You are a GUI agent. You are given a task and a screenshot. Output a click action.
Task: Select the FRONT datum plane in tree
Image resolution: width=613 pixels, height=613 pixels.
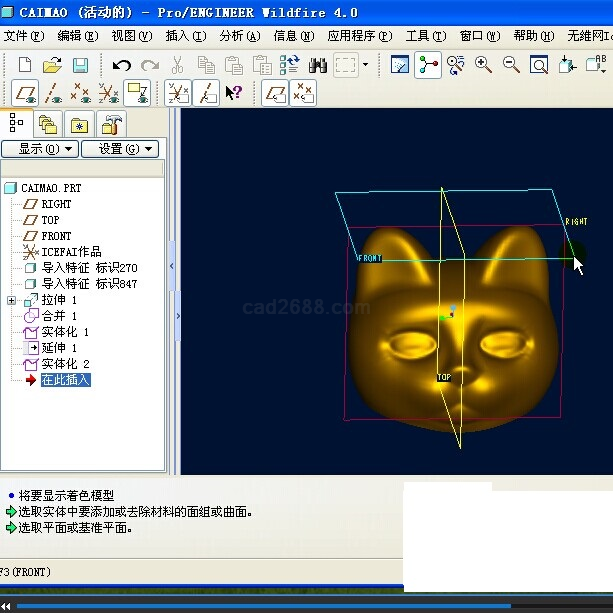coord(56,236)
